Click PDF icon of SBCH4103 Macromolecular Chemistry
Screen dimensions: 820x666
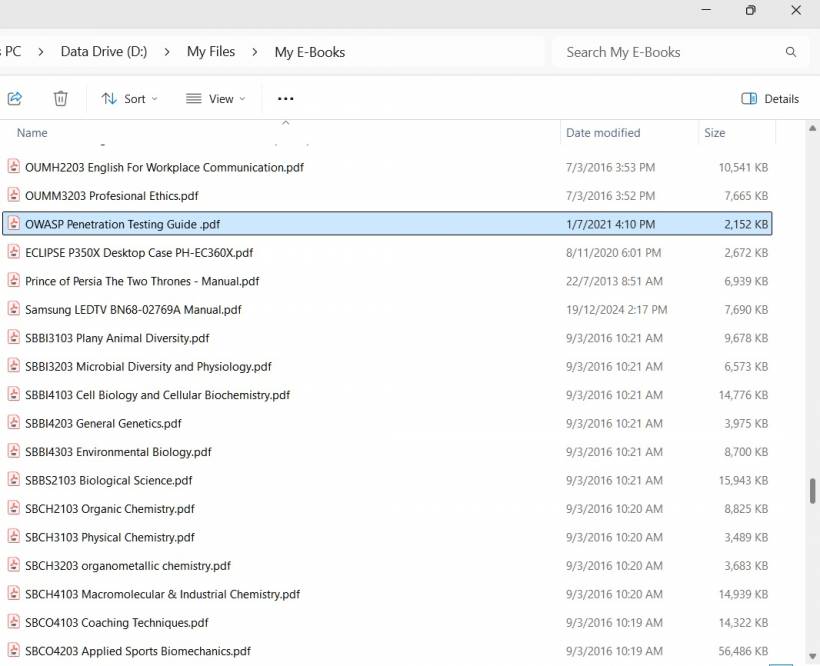click(14, 593)
